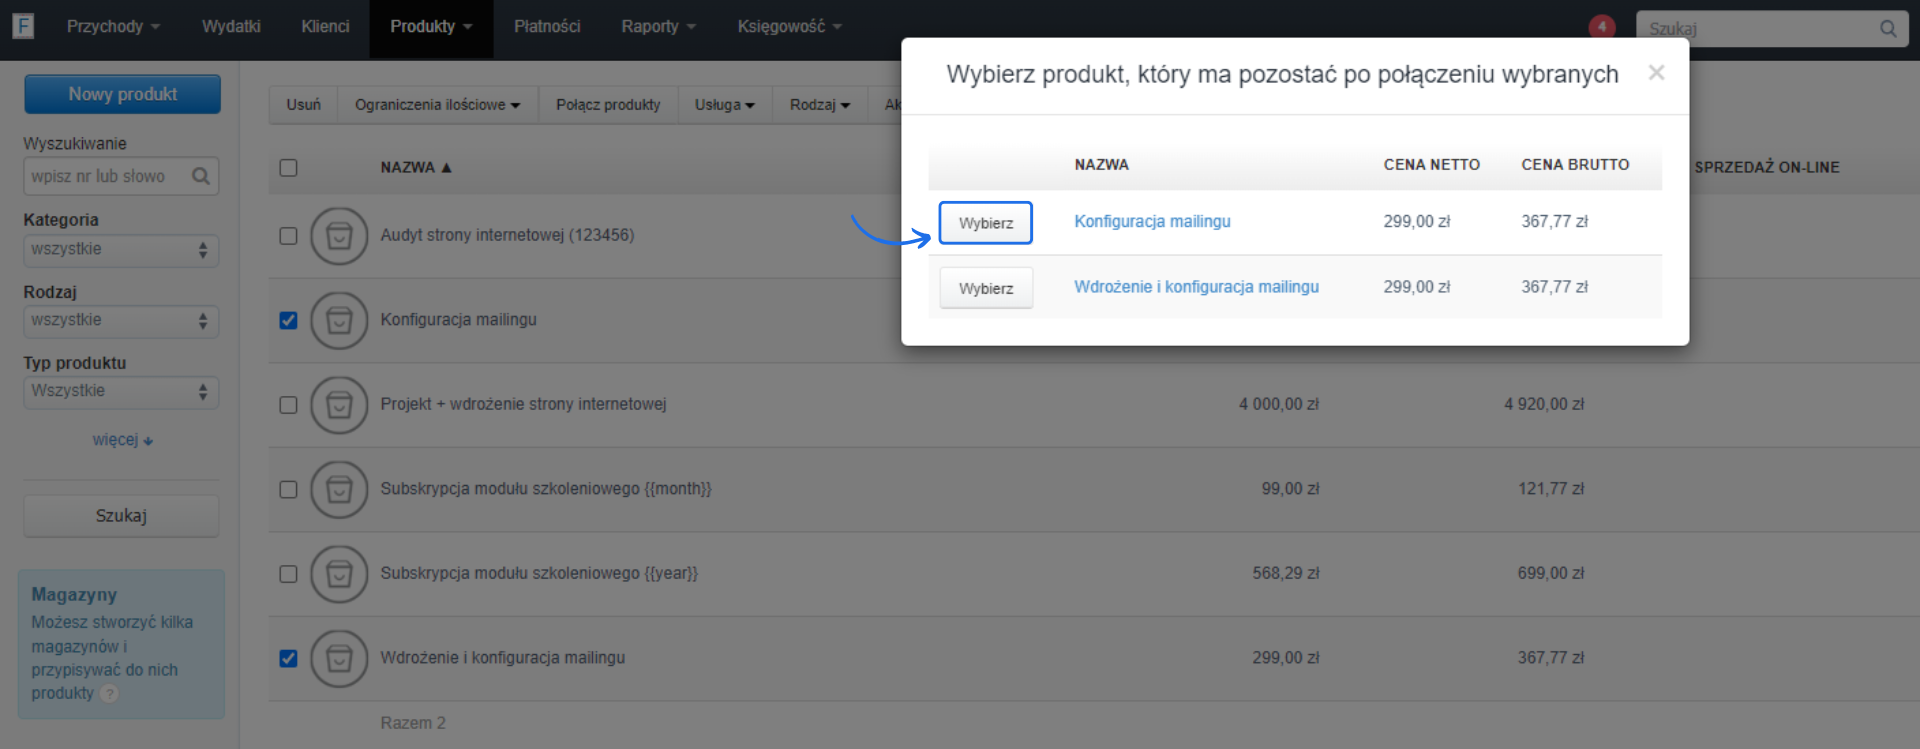Viewport: 1920px width, 749px height.
Task: Click the product icon for Subskrypcja {{year}}
Action: click(339, 574)
